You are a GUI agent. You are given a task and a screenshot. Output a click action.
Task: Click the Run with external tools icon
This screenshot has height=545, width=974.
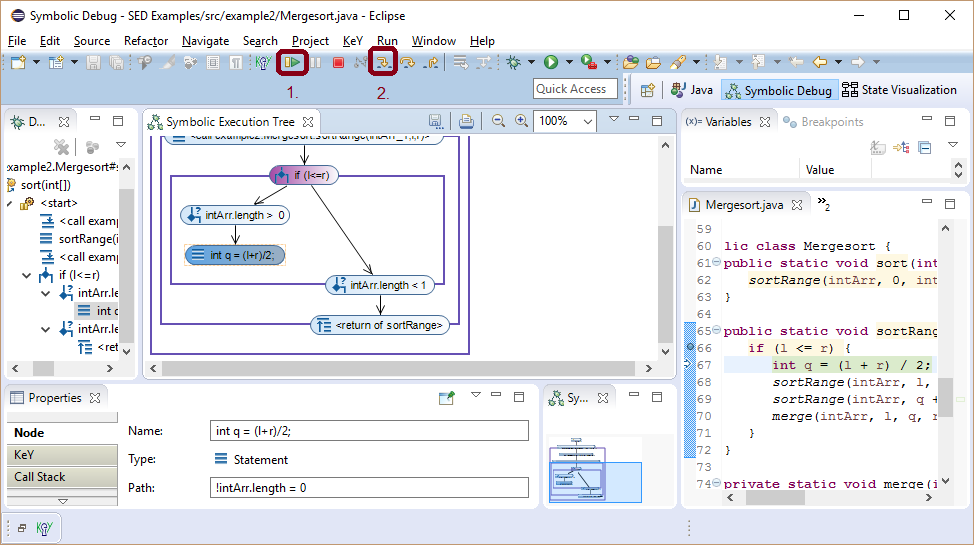point(589,62)
